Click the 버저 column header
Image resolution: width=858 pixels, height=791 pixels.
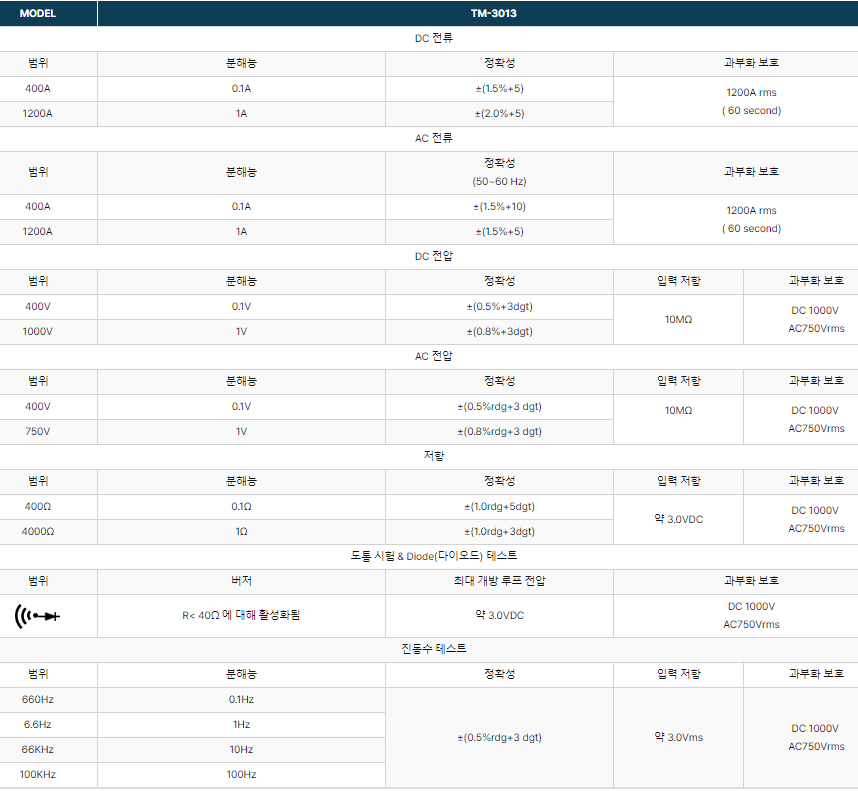click(241, 581)
